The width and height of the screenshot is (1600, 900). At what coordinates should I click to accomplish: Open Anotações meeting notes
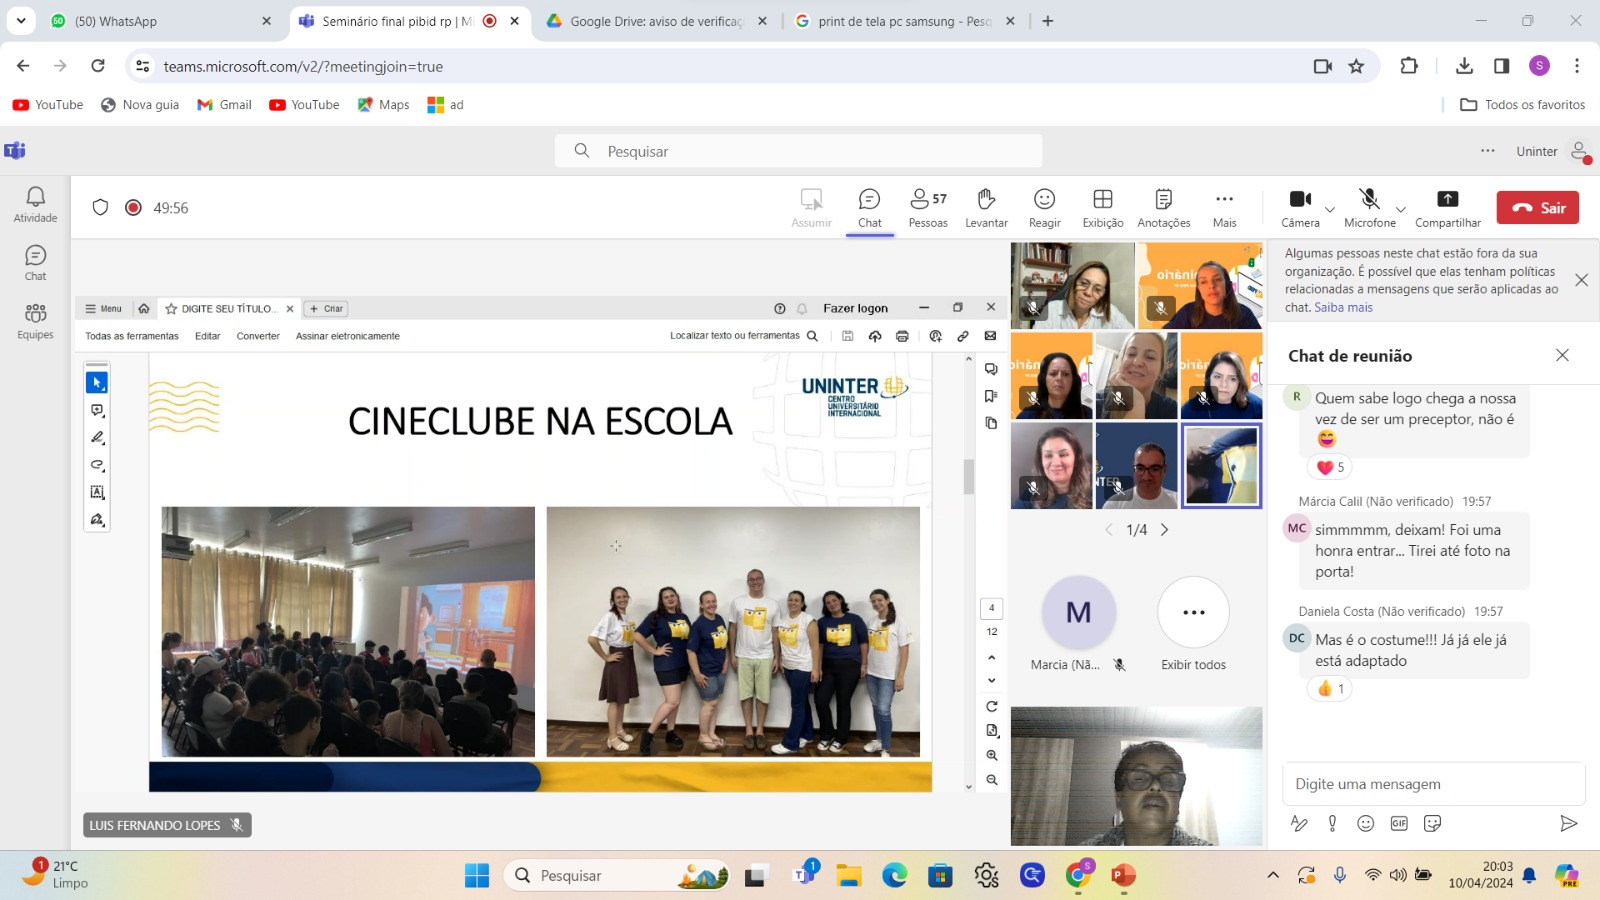(1163, 208)
